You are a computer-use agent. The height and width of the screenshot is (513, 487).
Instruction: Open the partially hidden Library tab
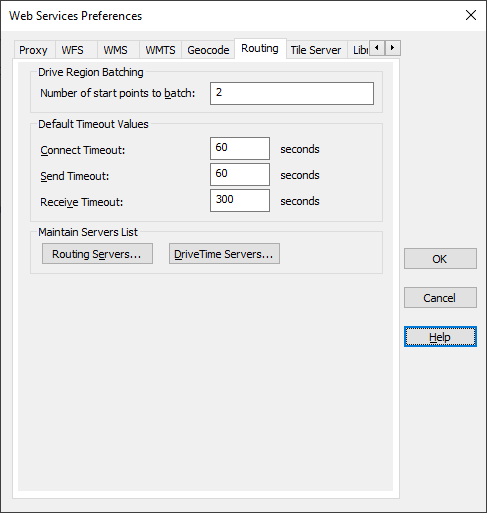tap(360, 50)
